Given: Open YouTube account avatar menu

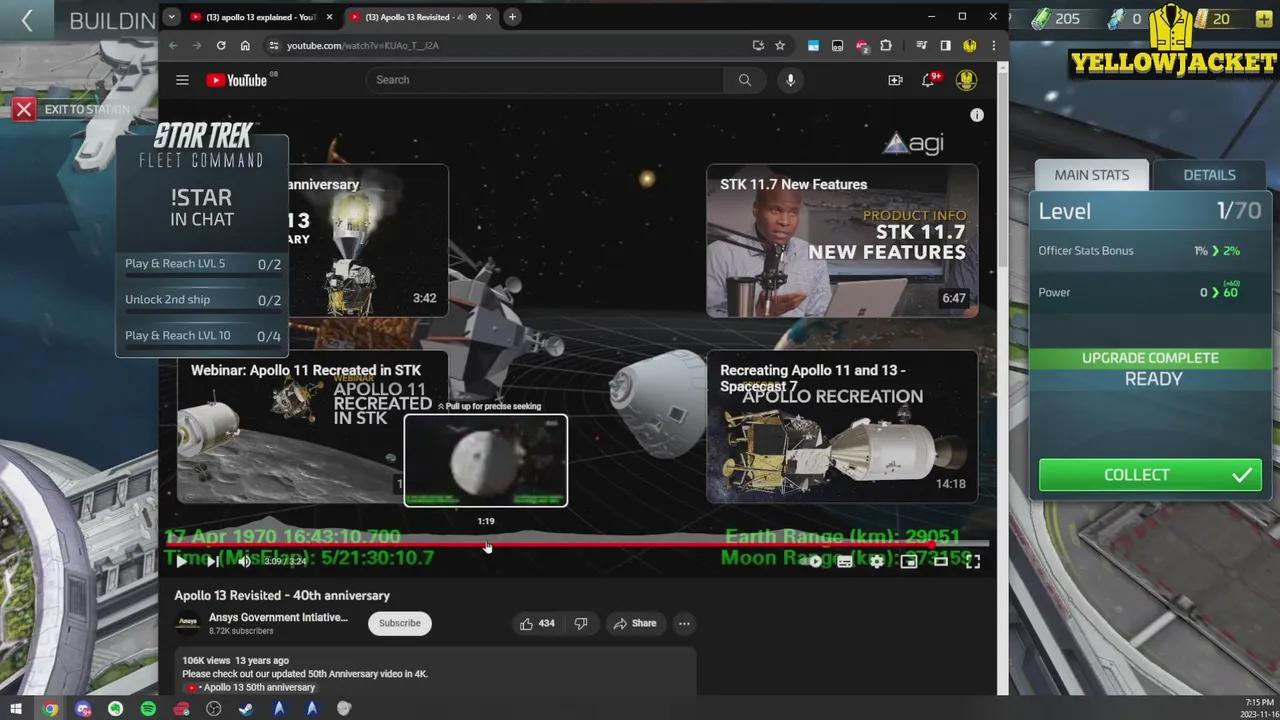Looking at the screenshot, I should [x=966, y=80].
